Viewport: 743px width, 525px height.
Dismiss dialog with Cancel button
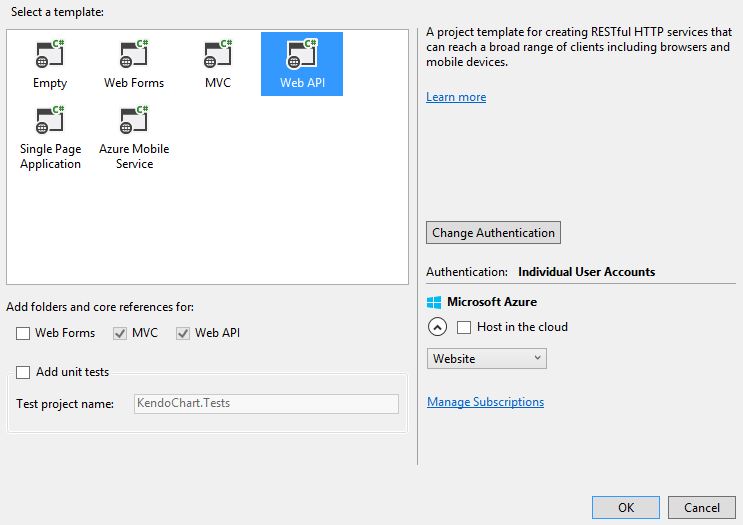702,507
